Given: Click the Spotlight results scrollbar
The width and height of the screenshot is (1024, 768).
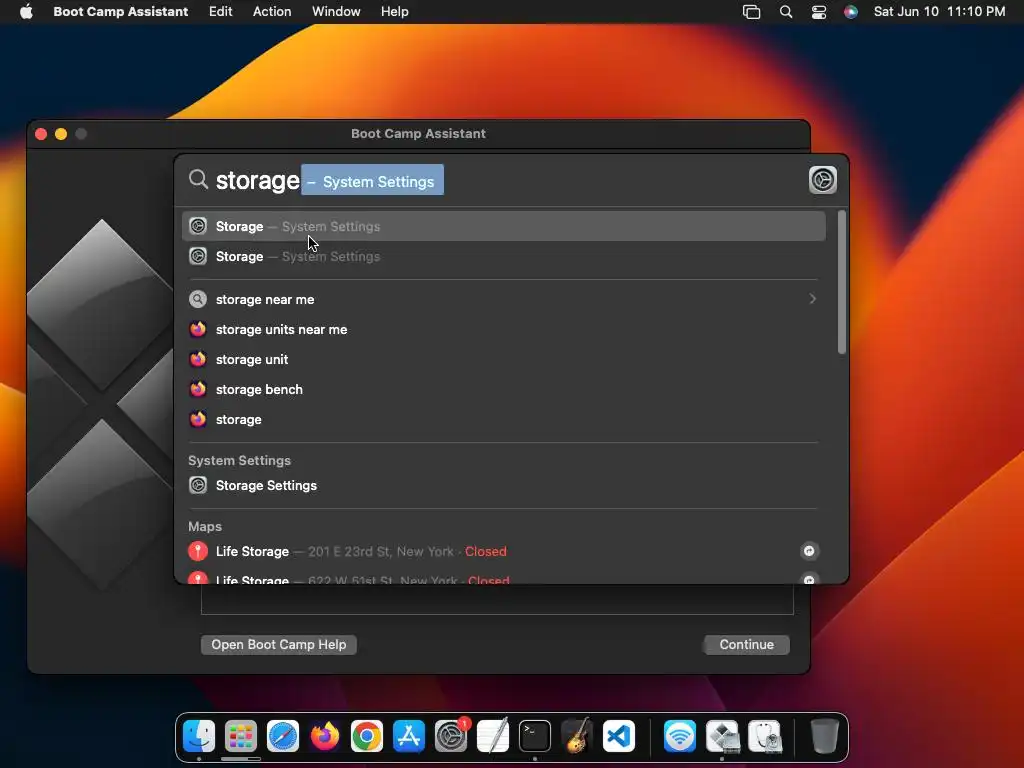Looking at the screenshot, I should [841, 282].
